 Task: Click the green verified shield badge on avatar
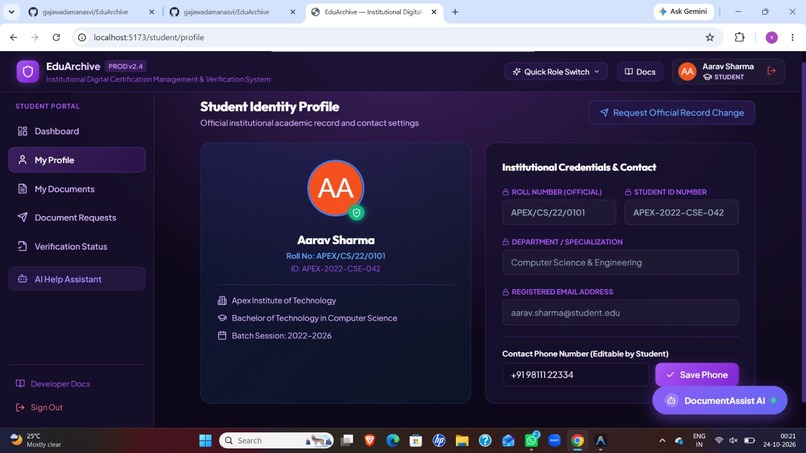356,212
